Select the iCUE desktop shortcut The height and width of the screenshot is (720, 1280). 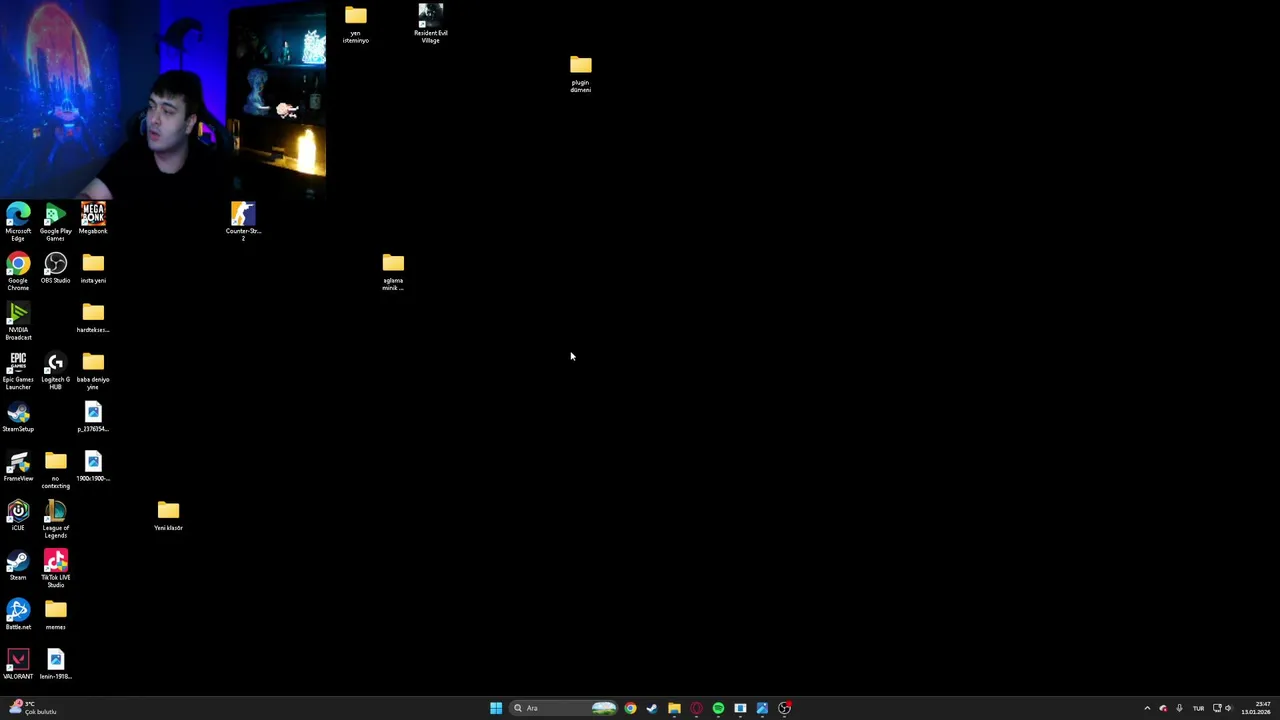(x=18, y=516)
